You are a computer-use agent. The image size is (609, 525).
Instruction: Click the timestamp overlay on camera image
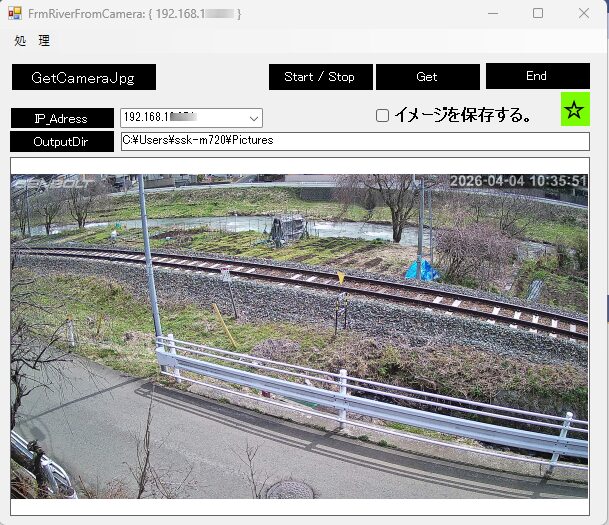[x=518, y=181]
